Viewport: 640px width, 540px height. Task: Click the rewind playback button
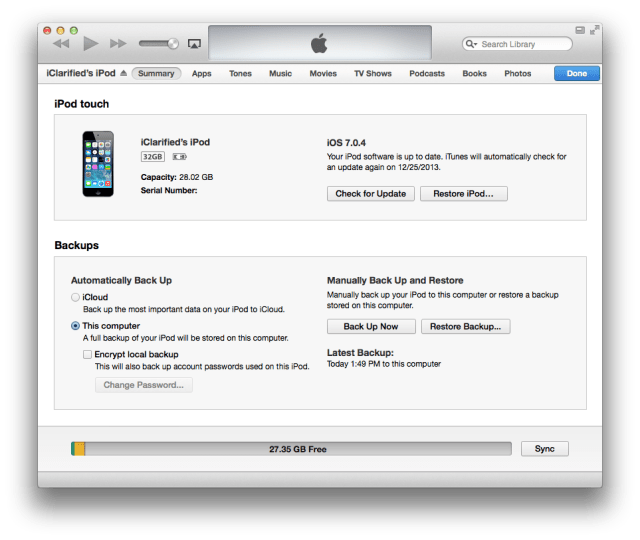click(62, 44)
